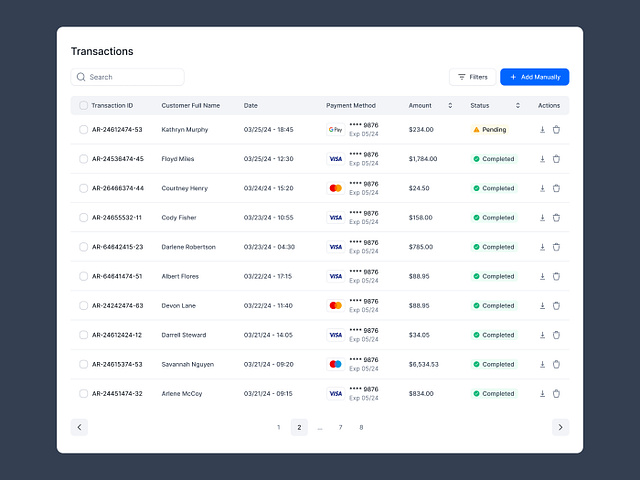
Task: Open the Filters options
Action: pos(472,77)
